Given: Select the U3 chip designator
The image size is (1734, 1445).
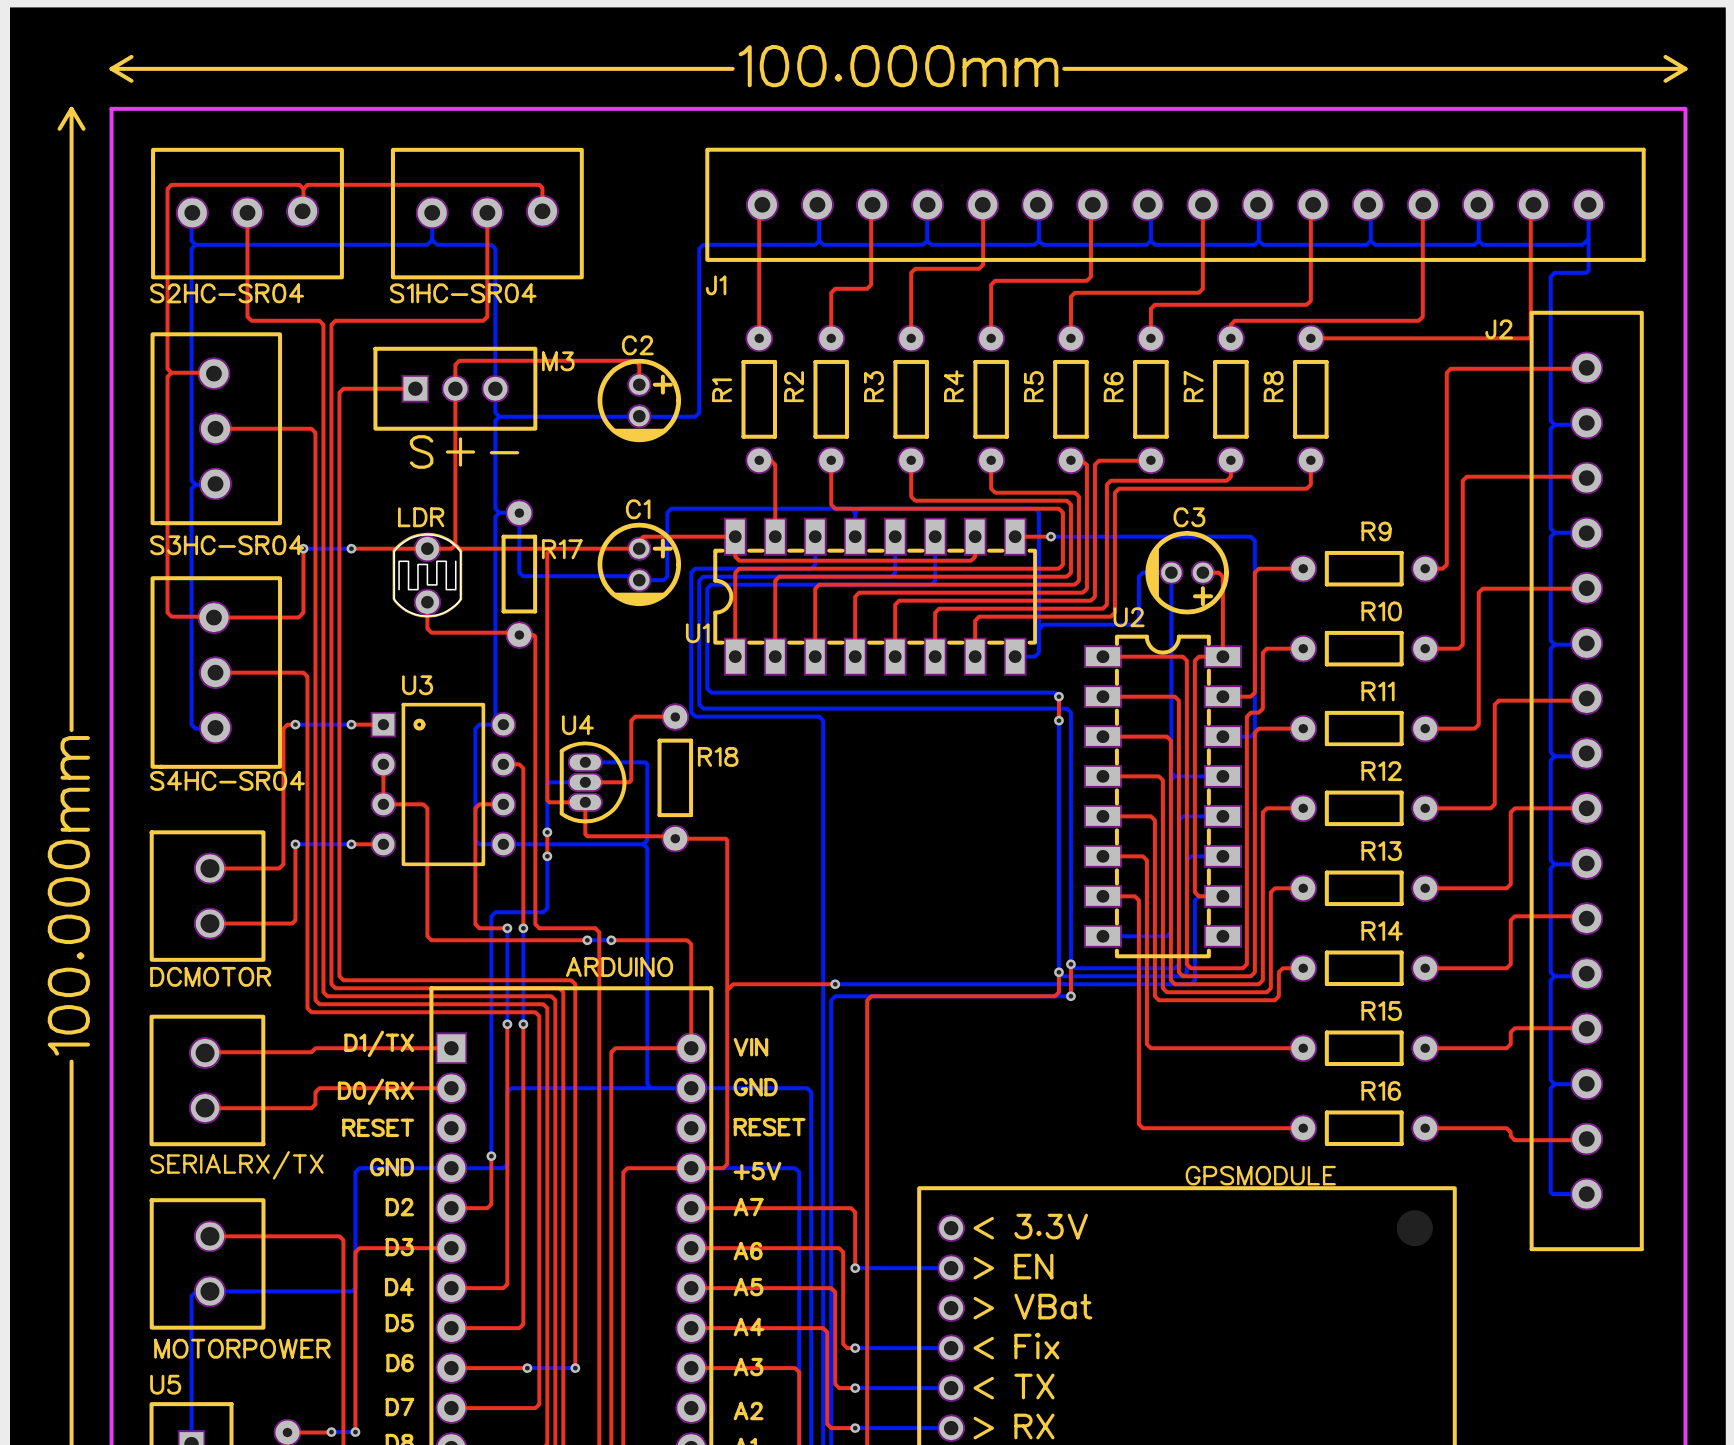Looking at the screenshot, I should point(417,686).
